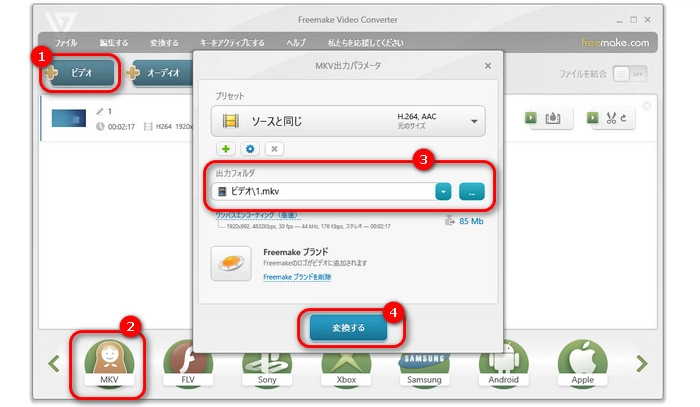Viewport: 700px width, 407px height.
Task: Open the 変換する menu
Action: (164, 43)
